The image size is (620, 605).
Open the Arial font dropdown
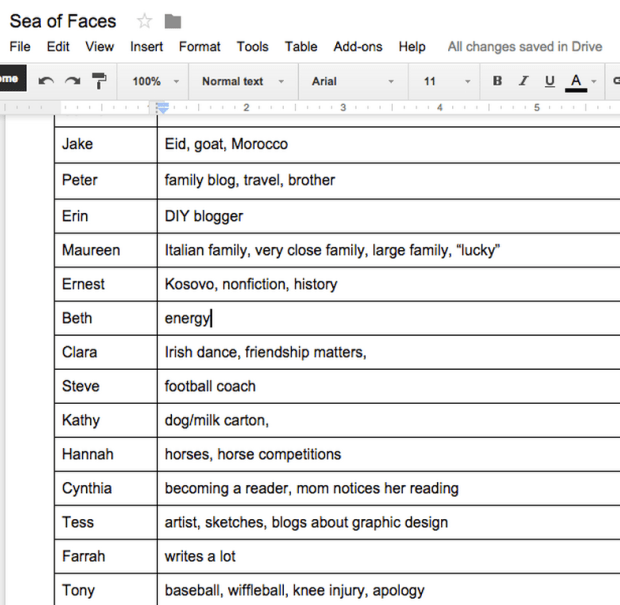[350, 82]
